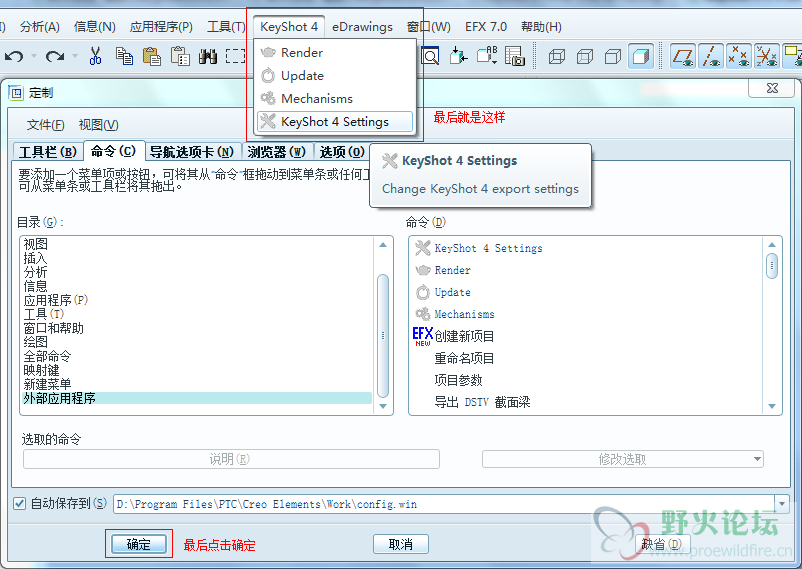802x569 pixels.
Task: Select 导出 DSTV 截面梁 command
Action: click(x=482, y=402)
